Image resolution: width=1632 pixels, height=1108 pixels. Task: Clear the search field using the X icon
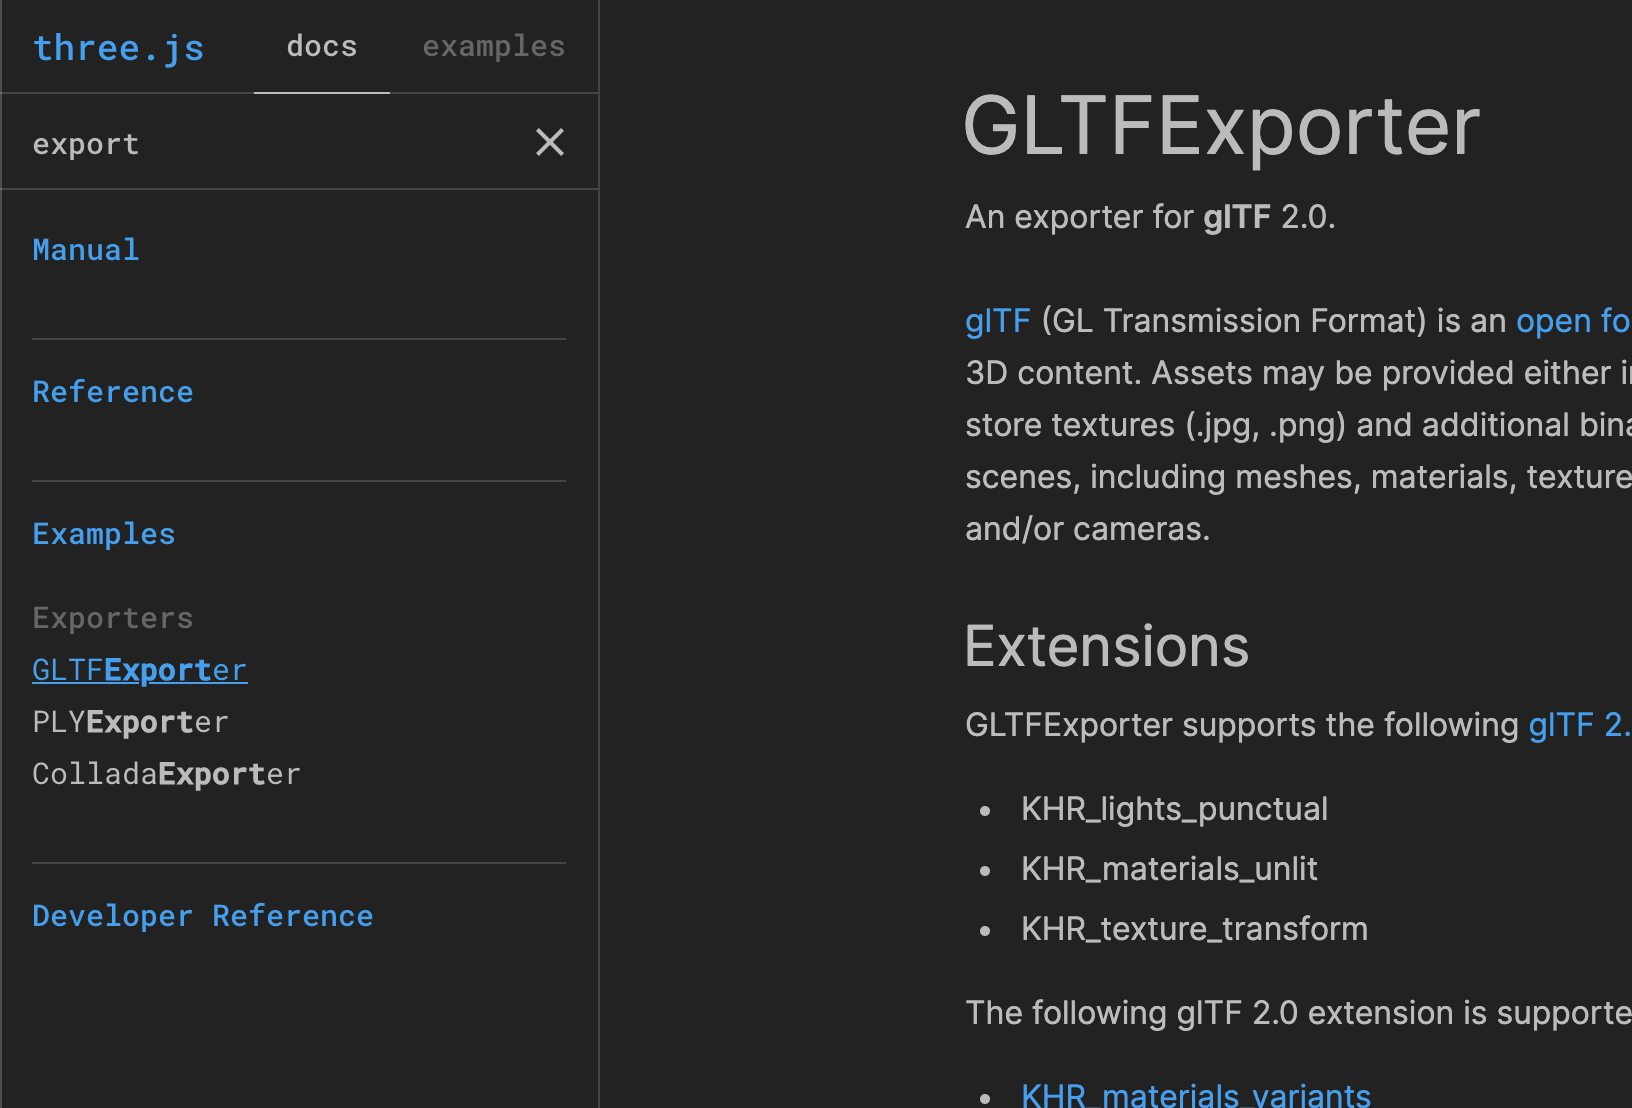click(x=549, y=142)
